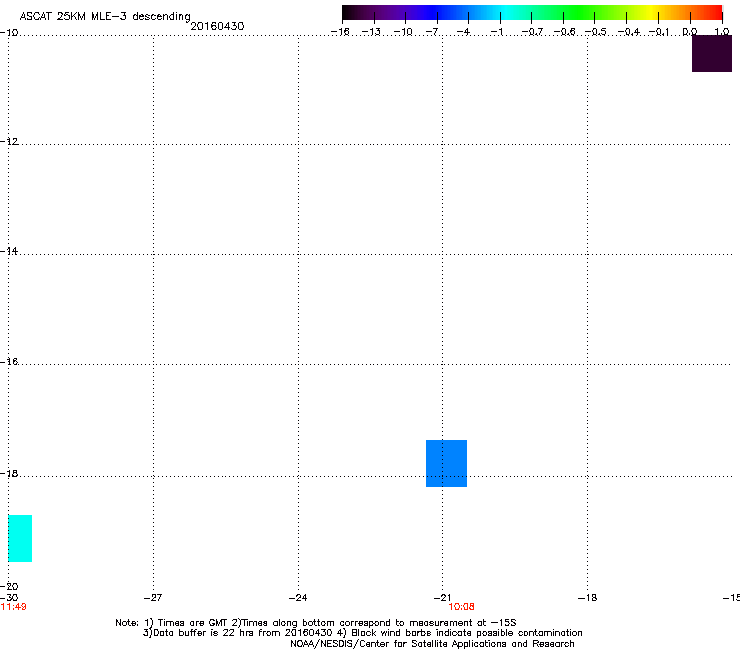Click color scale value 1.0

pos(722,32)
